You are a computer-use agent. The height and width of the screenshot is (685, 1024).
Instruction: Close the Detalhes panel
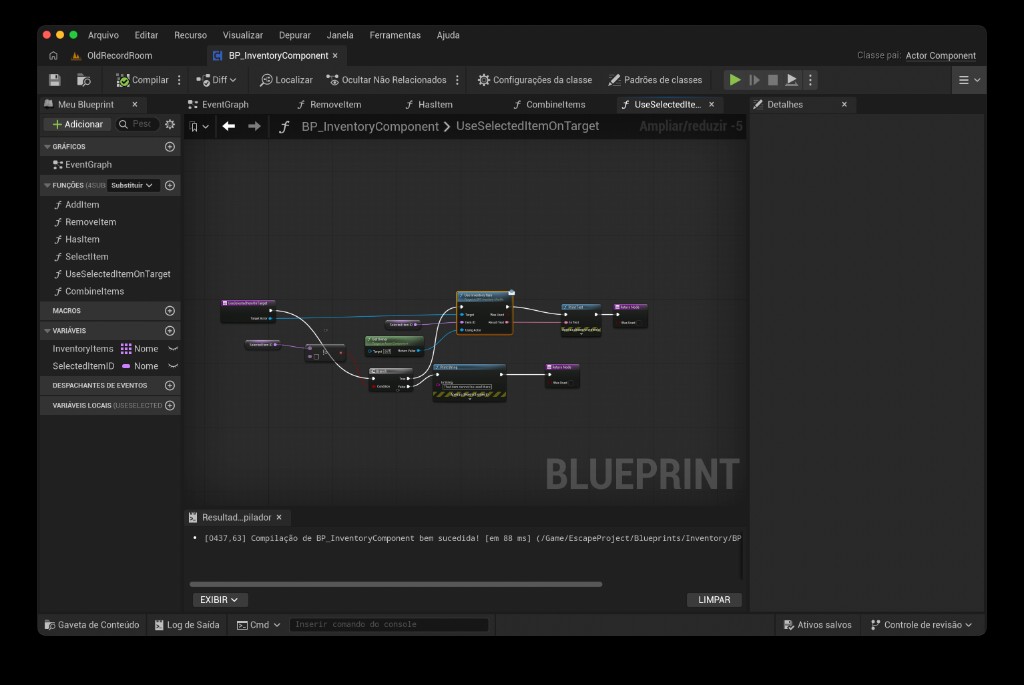[844, 104]
